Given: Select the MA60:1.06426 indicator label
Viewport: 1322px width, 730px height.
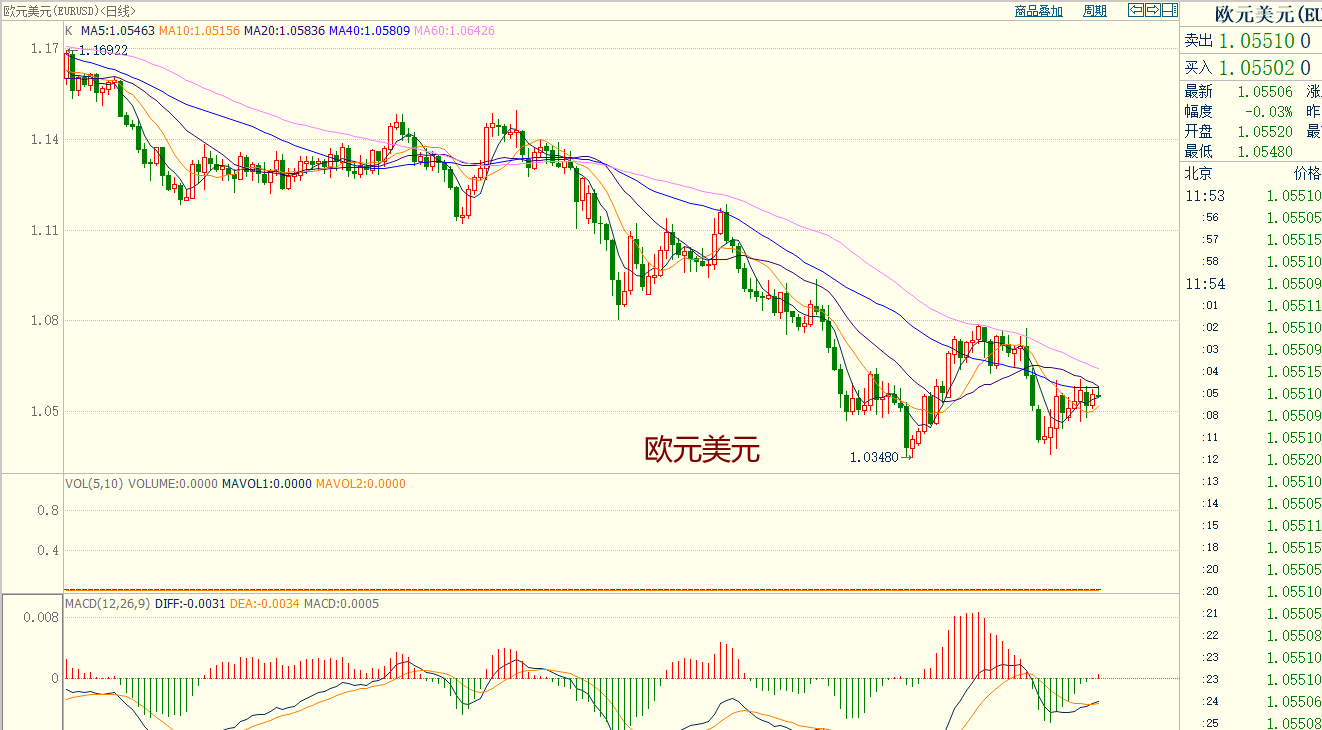Looking at the screenshot, I should tap(455, 31).
